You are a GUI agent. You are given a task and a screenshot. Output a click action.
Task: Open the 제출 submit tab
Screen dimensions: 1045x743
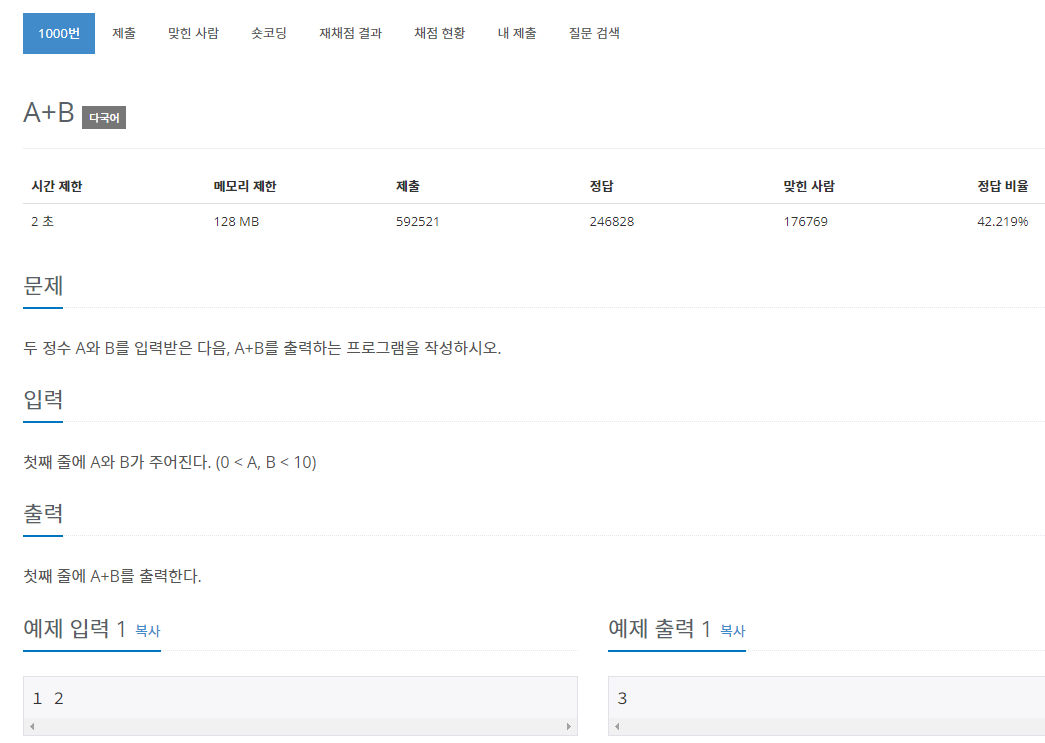coord(124,33)
